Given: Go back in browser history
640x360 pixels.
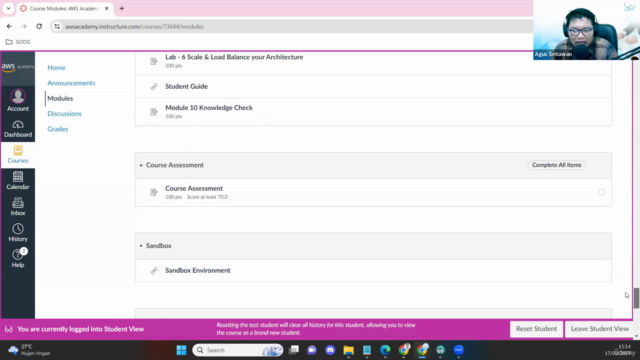Looking at the screenshot, I should [9, 26].
